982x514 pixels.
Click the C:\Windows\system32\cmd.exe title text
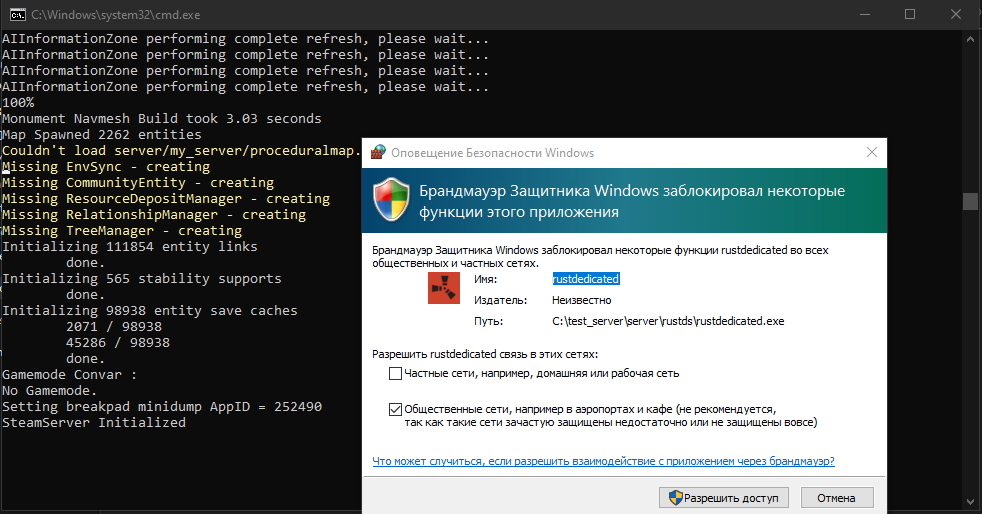point(116,14)
